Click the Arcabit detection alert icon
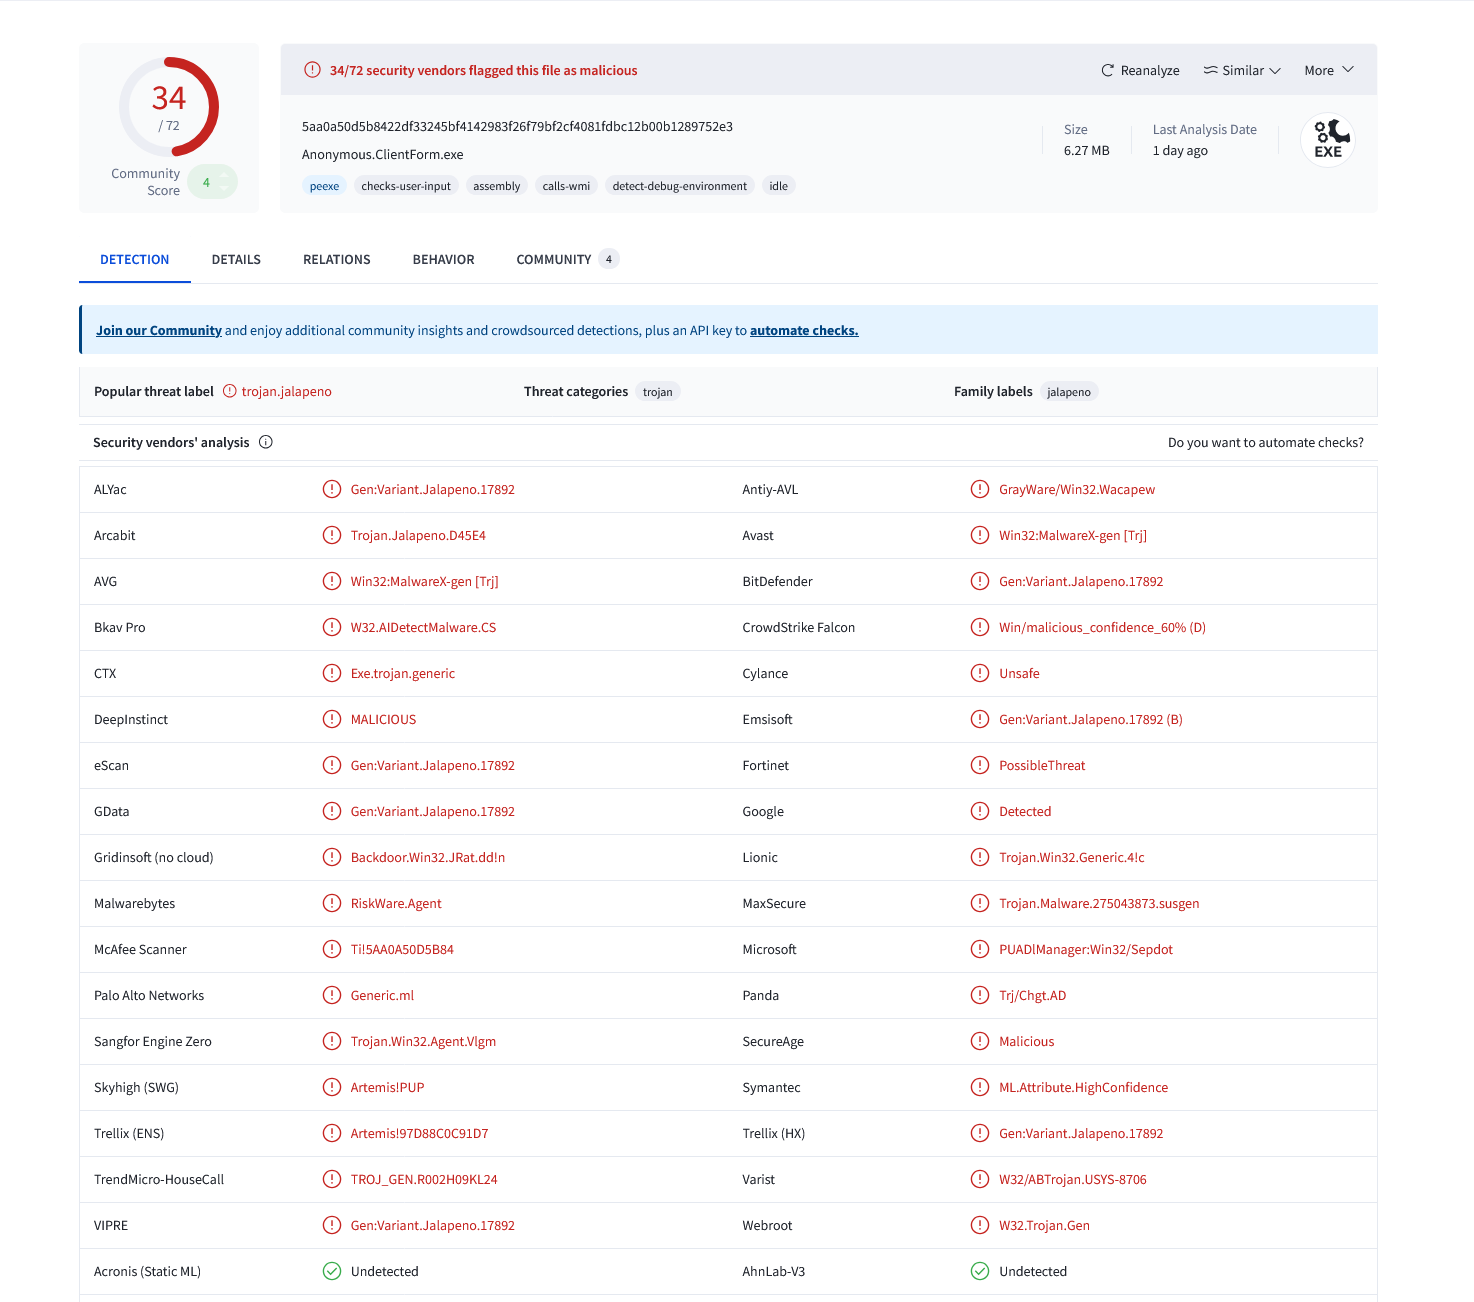Screen dimensions: 1474x1302 [x=332, y=535]
